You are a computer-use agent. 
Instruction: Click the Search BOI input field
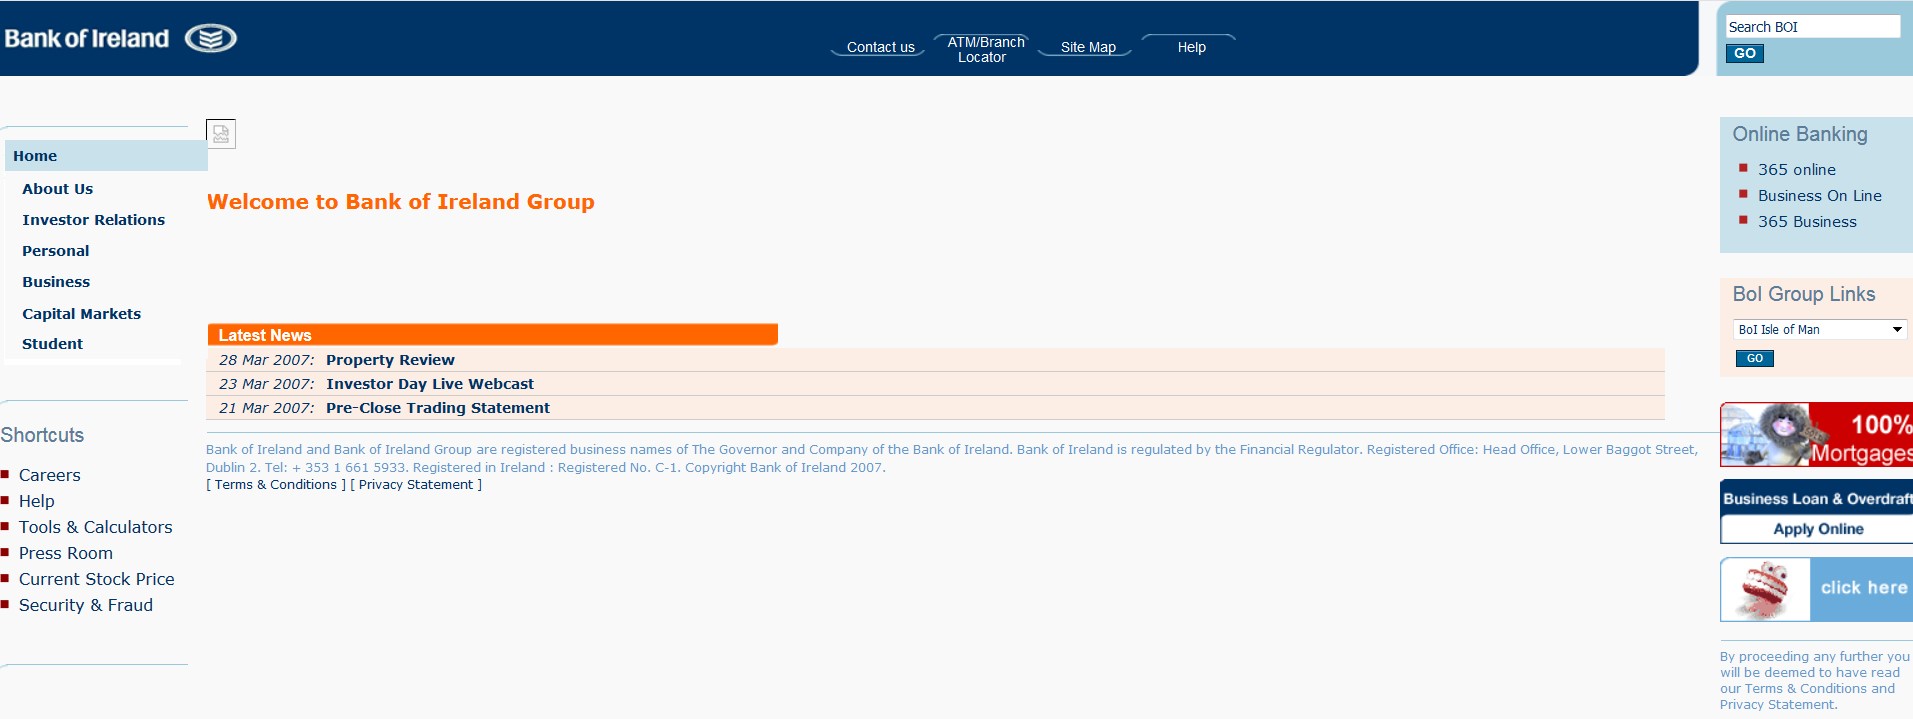[1812, 27]
